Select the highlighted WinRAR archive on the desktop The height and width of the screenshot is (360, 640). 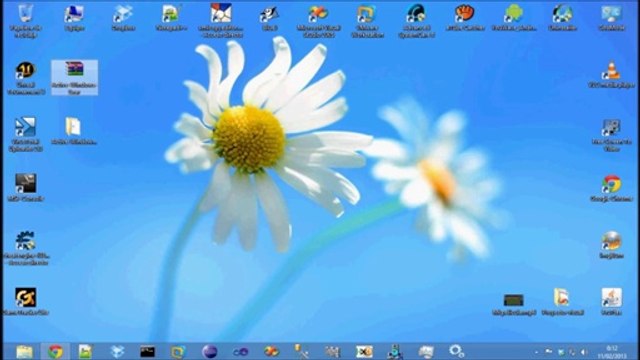click(74, 78)
